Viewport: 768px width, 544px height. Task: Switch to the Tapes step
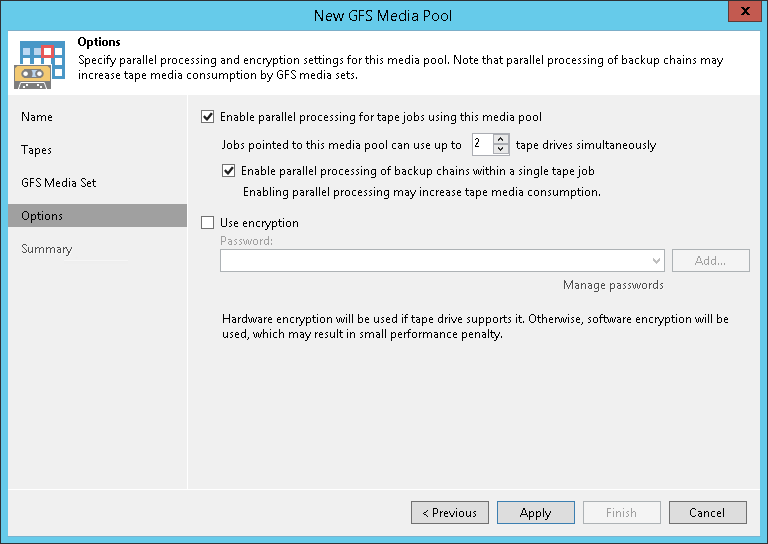pos(37,150)
